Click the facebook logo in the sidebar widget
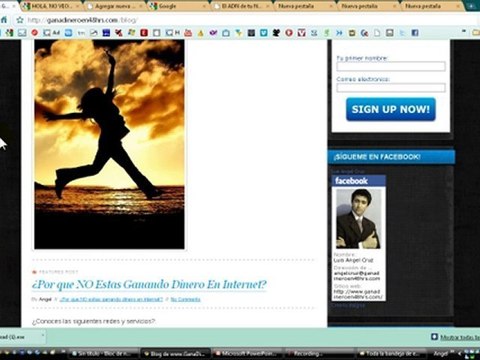Screen dimensions: 480x360 [351, 181]
